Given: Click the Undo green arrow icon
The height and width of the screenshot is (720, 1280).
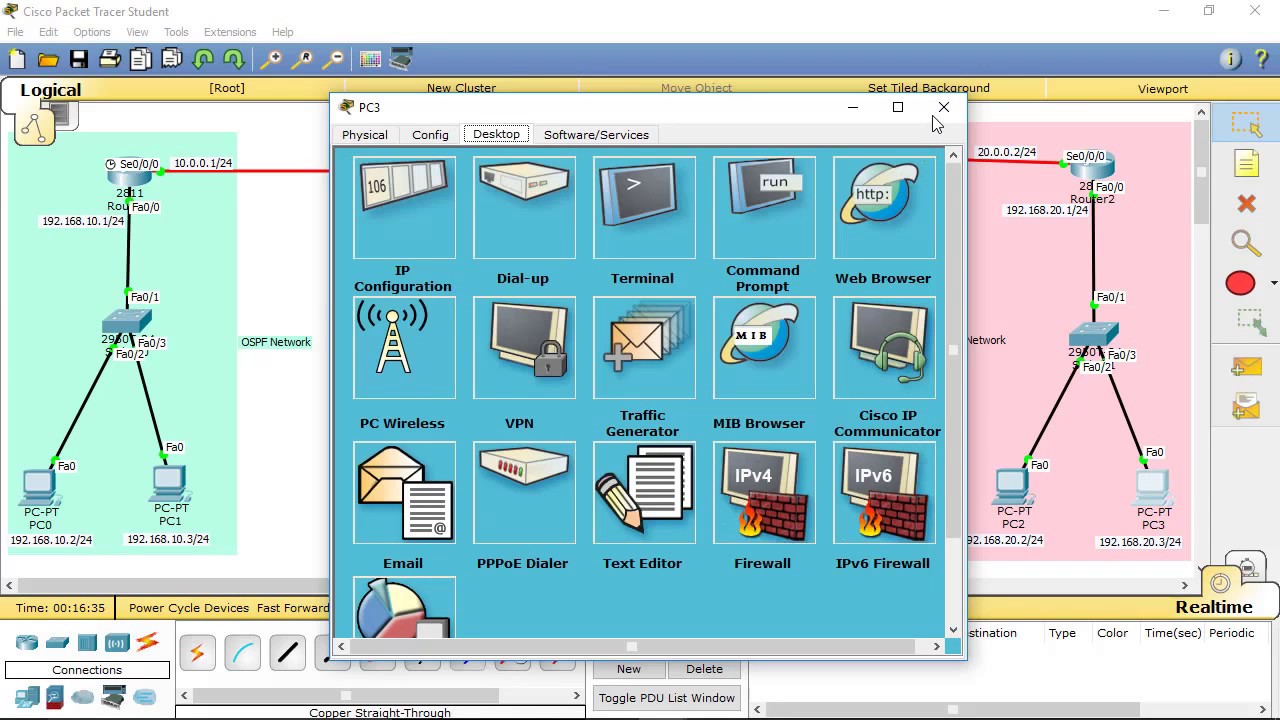Looking at the screenshot, I should 203,59.
